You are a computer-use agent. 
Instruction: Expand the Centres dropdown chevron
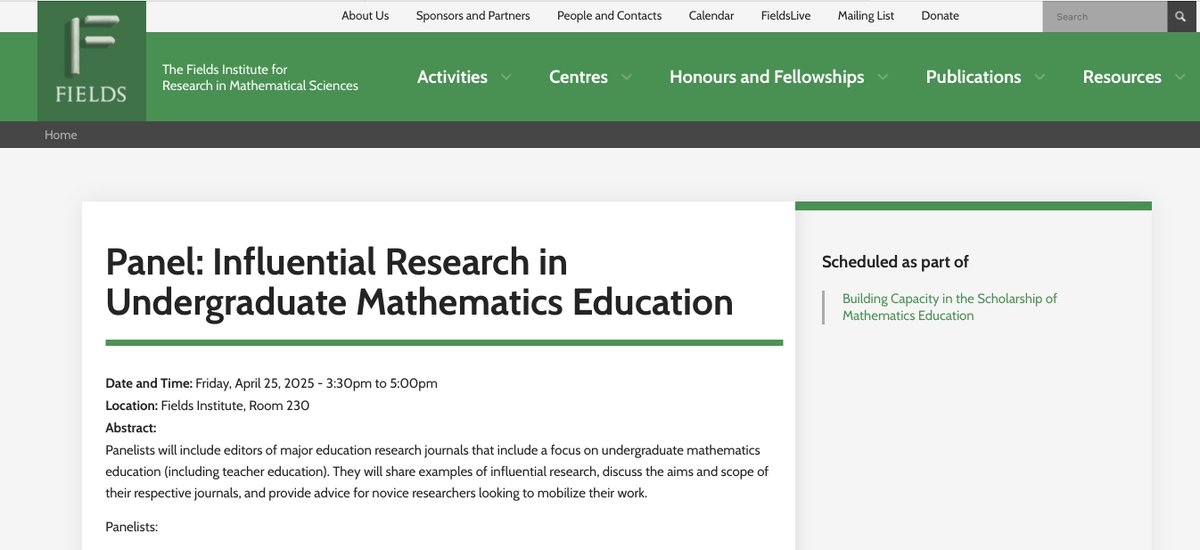[x=626, y=77]
